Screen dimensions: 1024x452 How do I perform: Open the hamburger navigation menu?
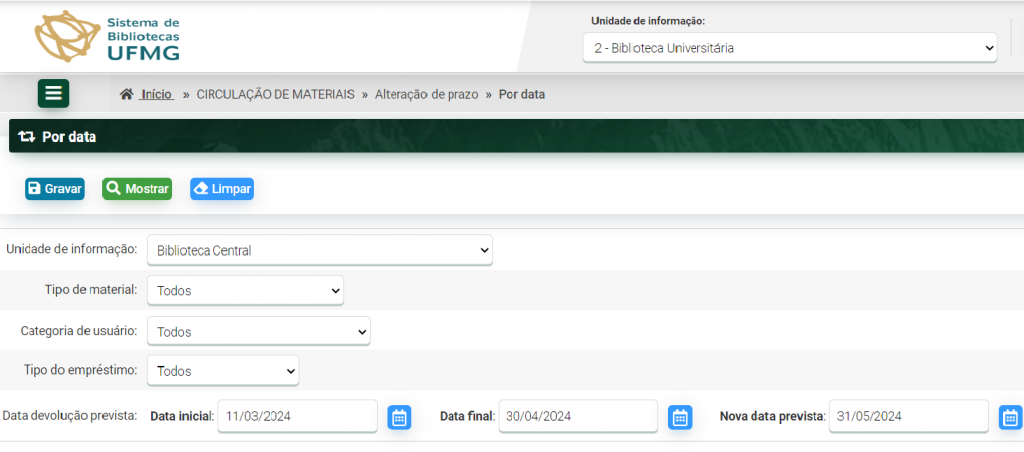53,93
